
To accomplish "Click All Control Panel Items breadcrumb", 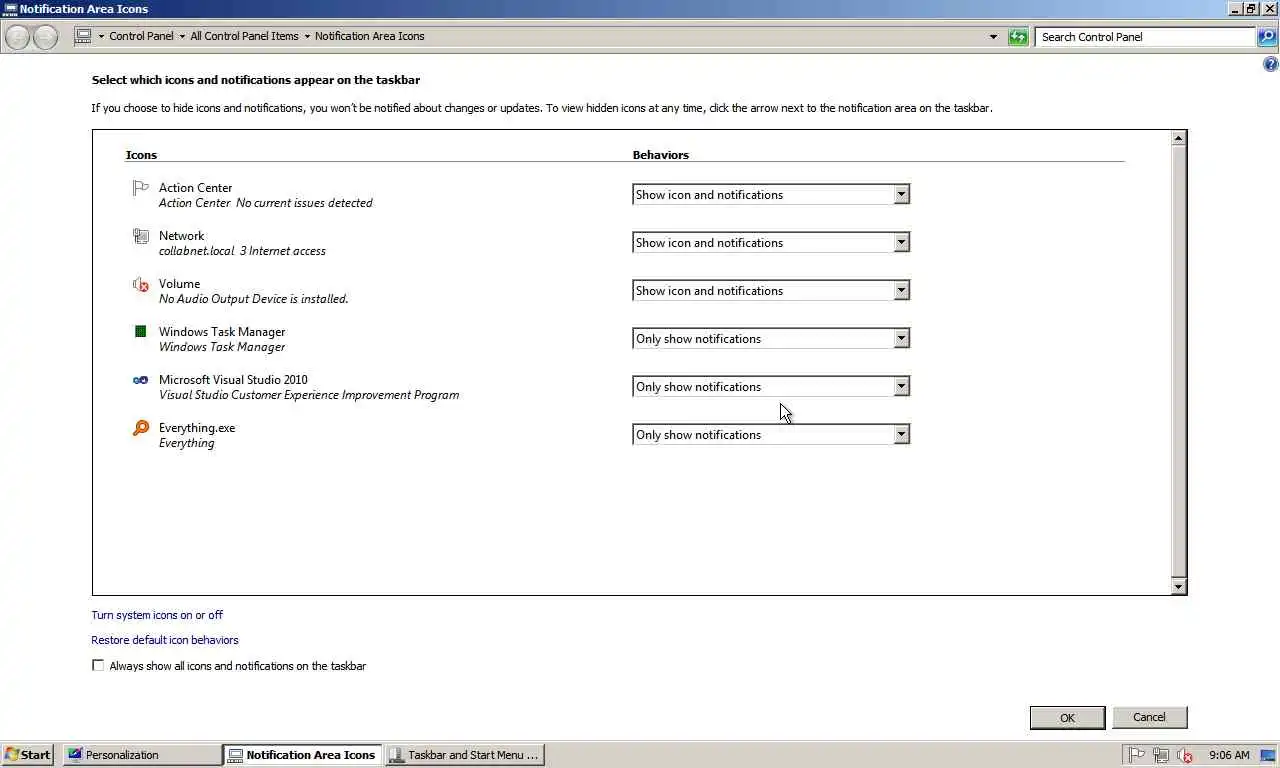I will point(244,36).
